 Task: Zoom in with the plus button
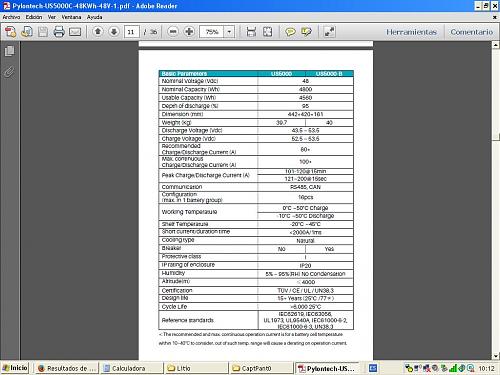(x=189, y=32)
